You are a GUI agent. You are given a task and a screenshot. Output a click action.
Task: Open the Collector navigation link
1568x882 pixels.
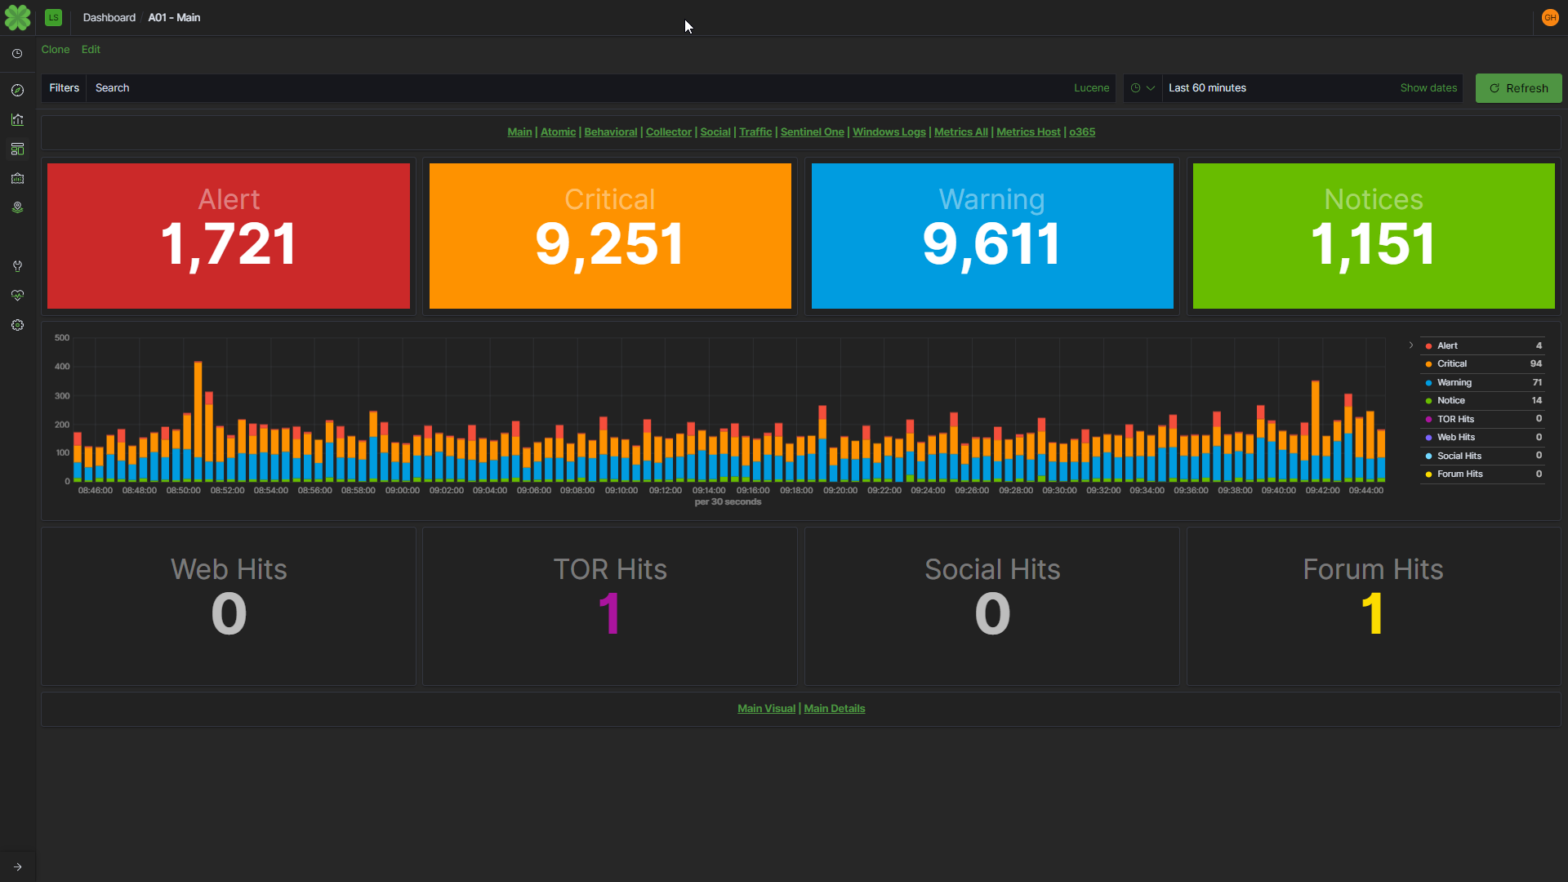[x=669, y=132]
